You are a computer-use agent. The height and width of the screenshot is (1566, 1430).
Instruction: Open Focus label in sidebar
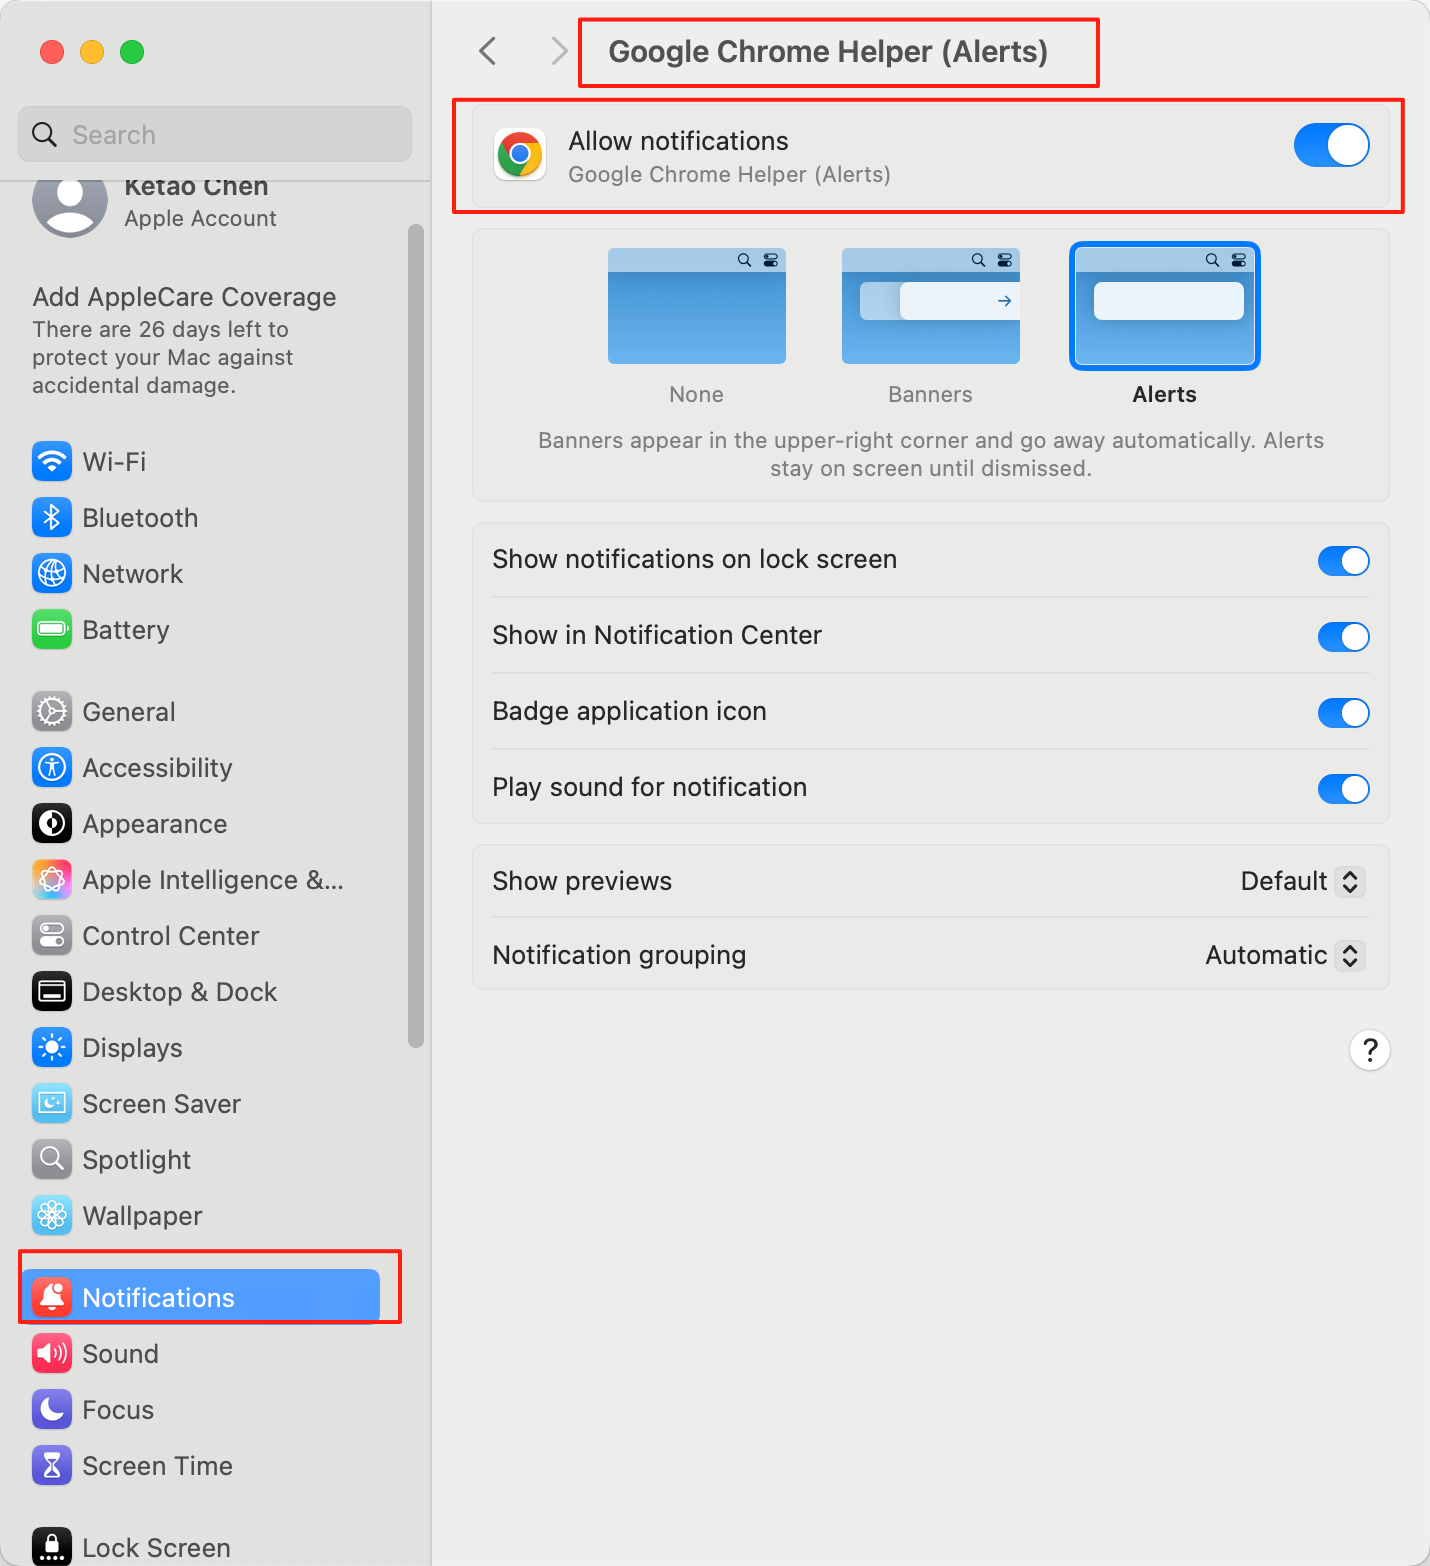[118, 1409]
